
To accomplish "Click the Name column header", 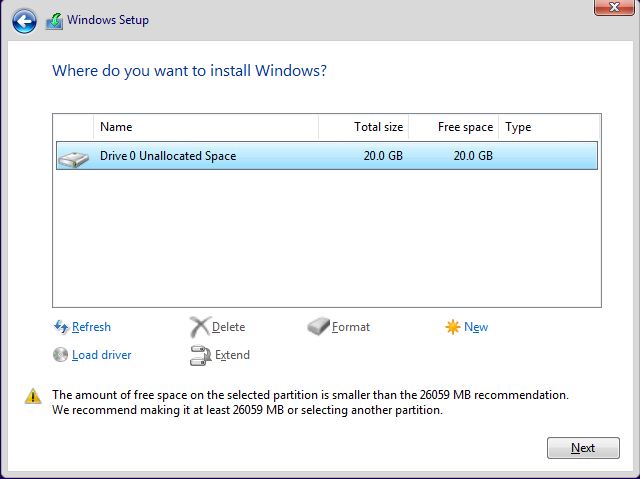I will 206,127.
